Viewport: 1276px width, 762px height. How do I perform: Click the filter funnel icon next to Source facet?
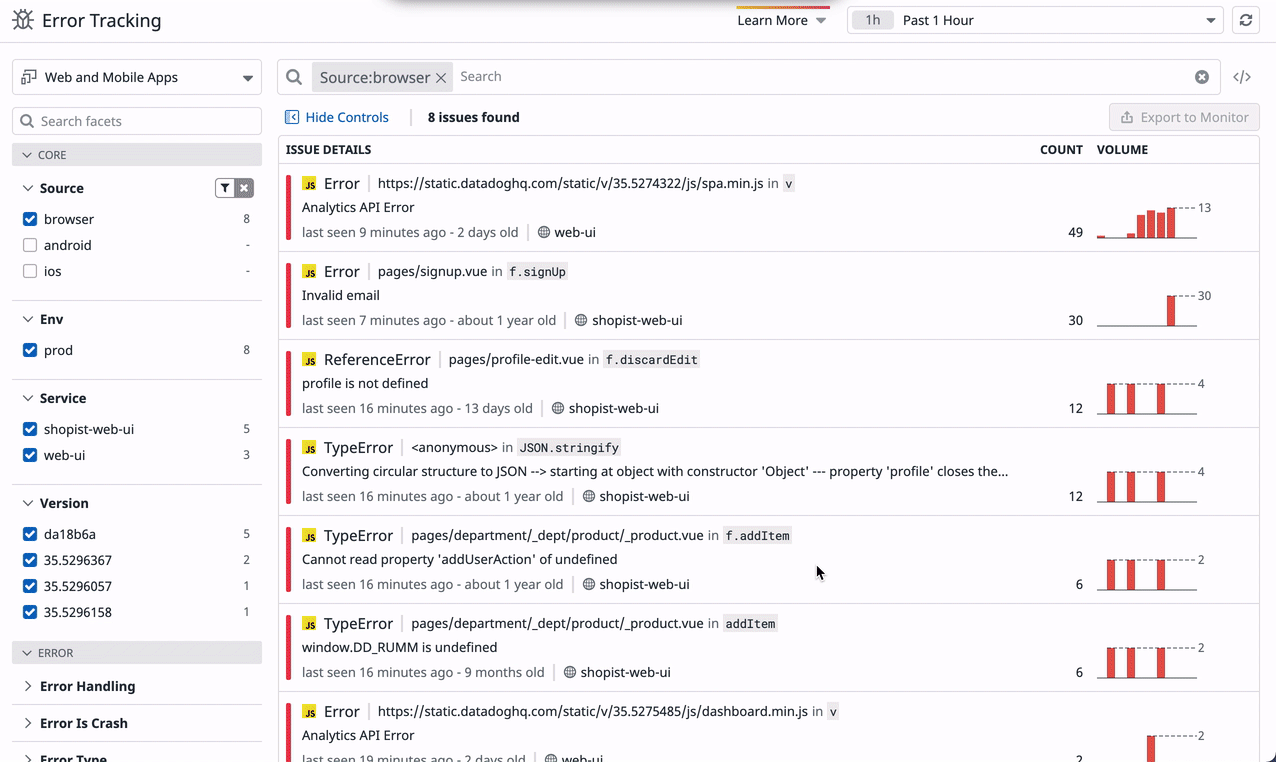click(224, 187)
